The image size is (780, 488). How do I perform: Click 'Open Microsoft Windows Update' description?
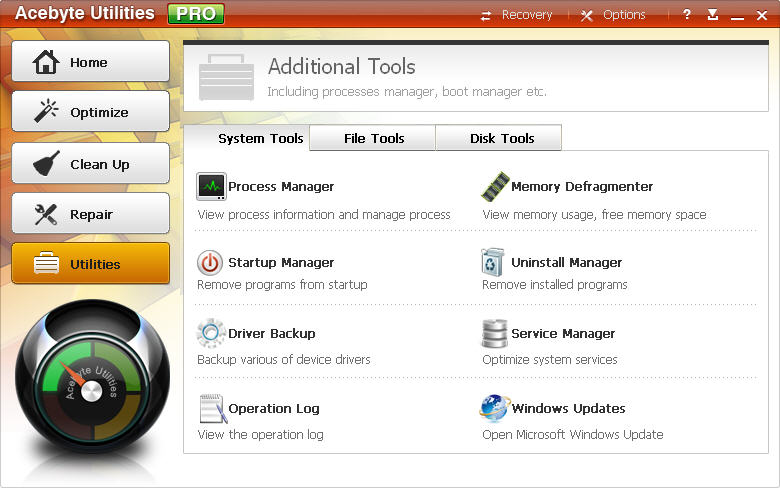pyautogui.click(x=573, y=434)
